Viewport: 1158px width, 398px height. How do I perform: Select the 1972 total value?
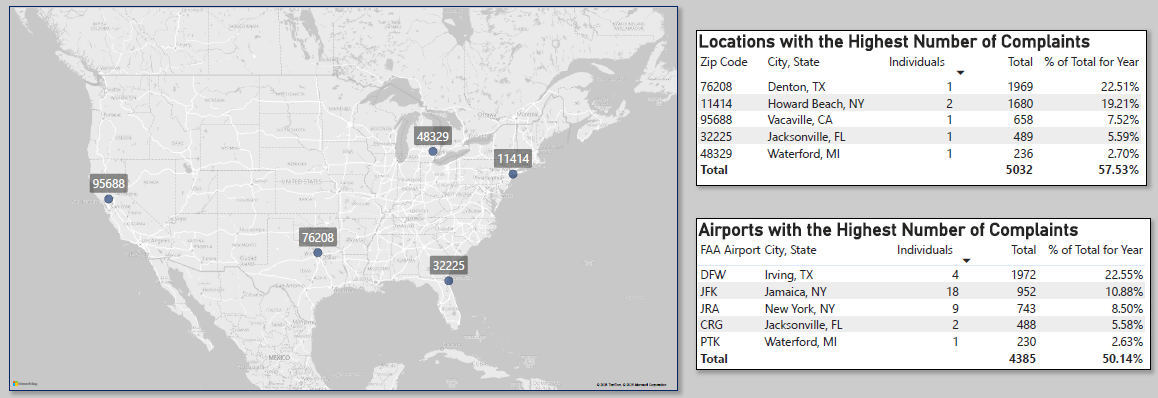(1023, 275)
